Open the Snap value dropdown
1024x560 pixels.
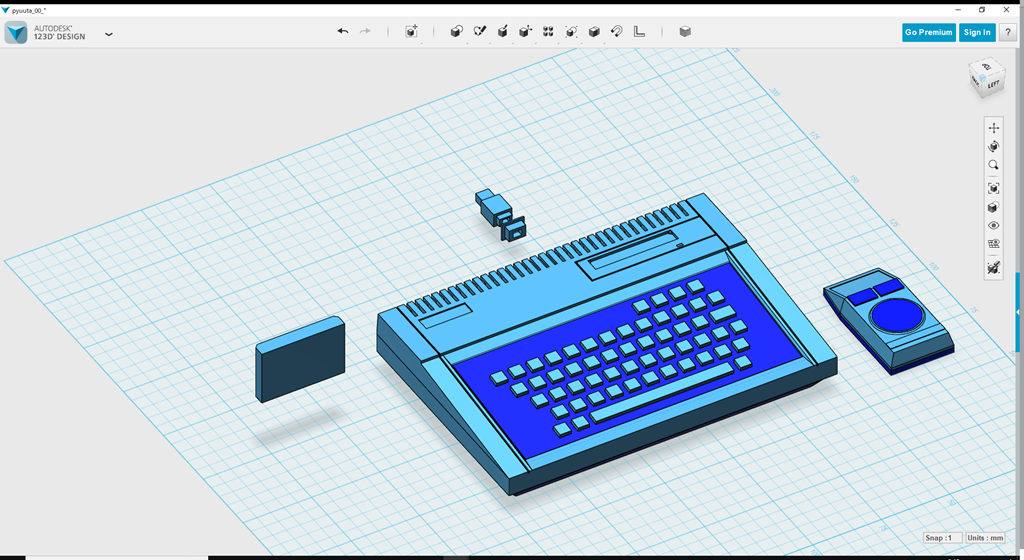[x=942, y=538]
